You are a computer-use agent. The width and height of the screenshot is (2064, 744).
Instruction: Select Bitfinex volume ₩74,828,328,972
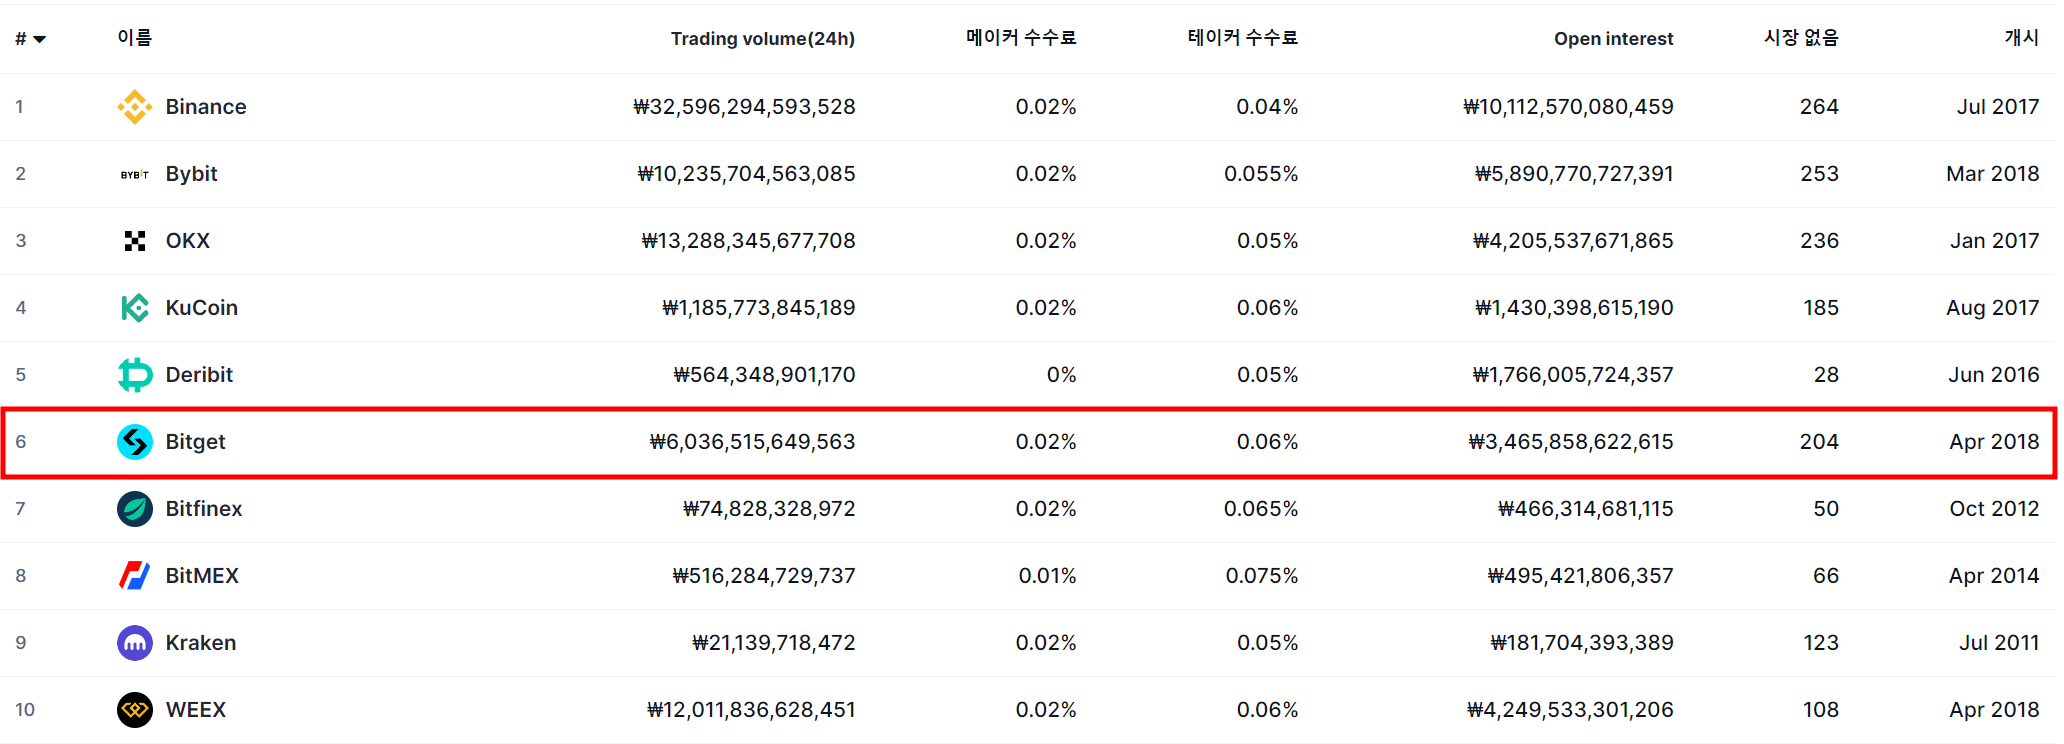(x=769, y=509)
